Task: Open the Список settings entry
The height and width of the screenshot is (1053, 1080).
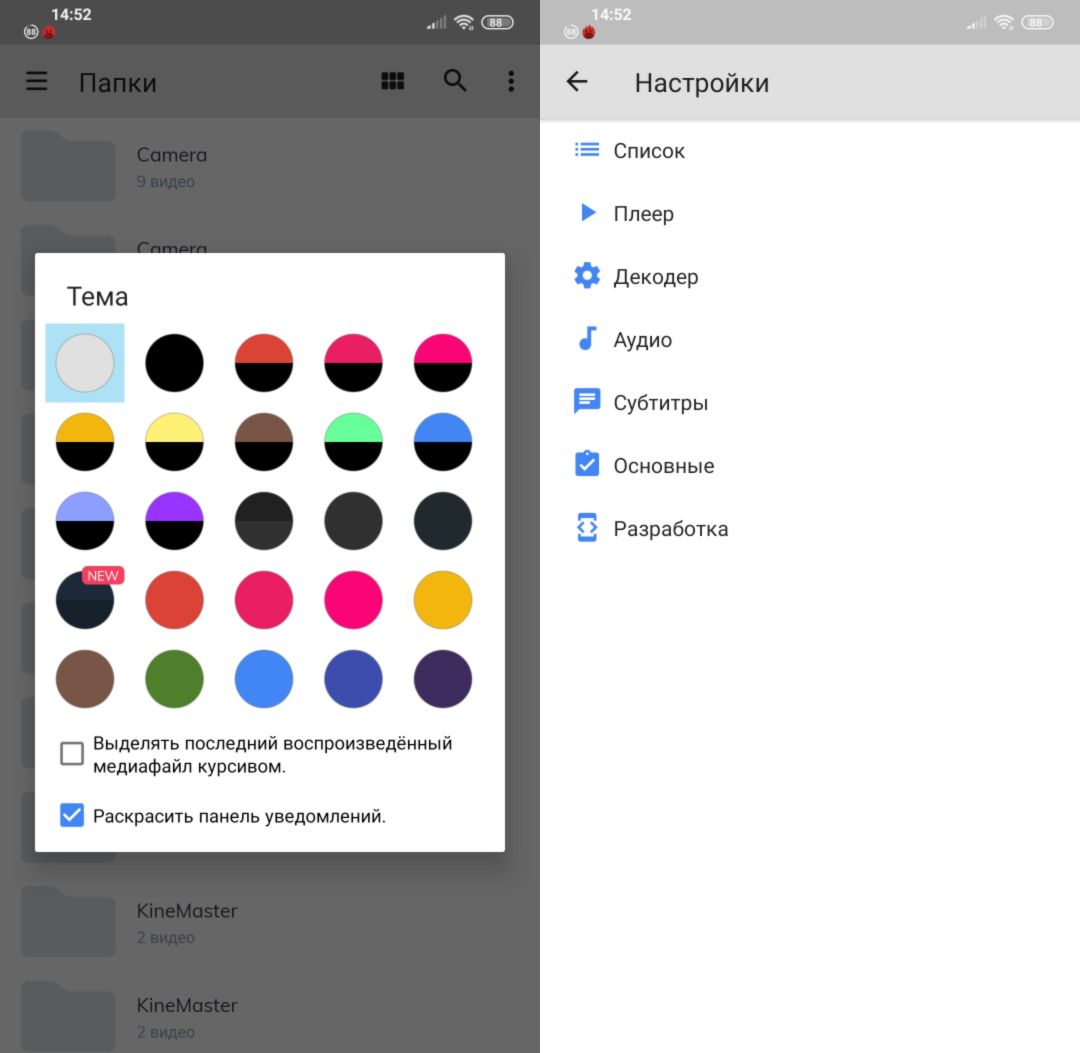Action: coord(810,150)
